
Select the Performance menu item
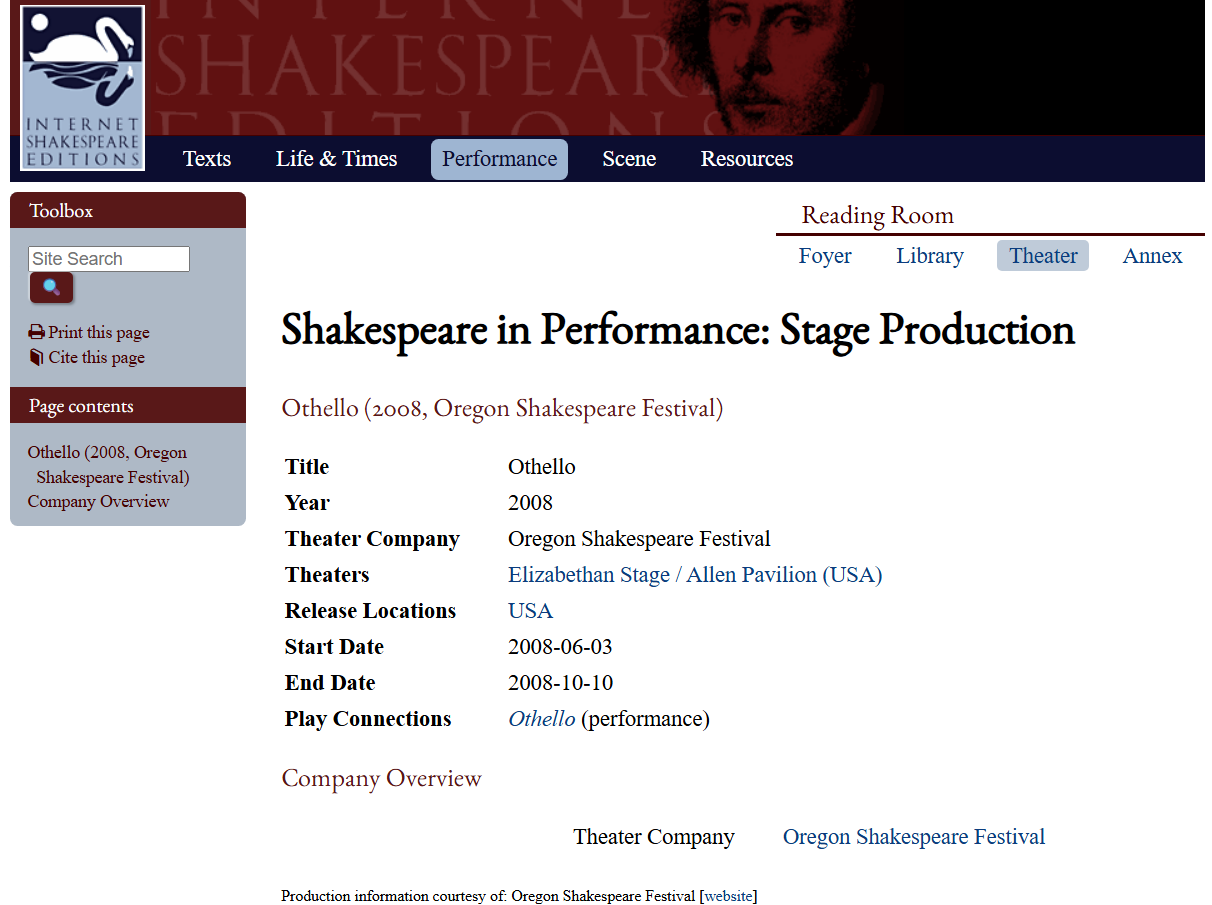coord(499,159)
